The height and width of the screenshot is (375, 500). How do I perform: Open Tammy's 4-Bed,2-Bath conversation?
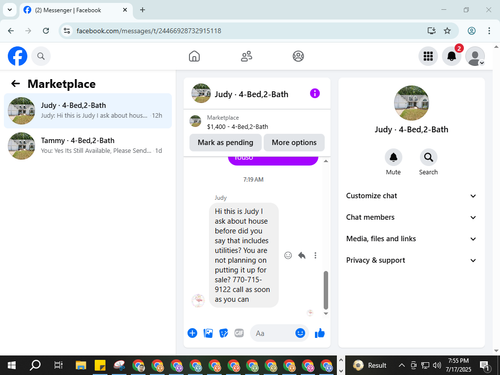coord(88,146)
